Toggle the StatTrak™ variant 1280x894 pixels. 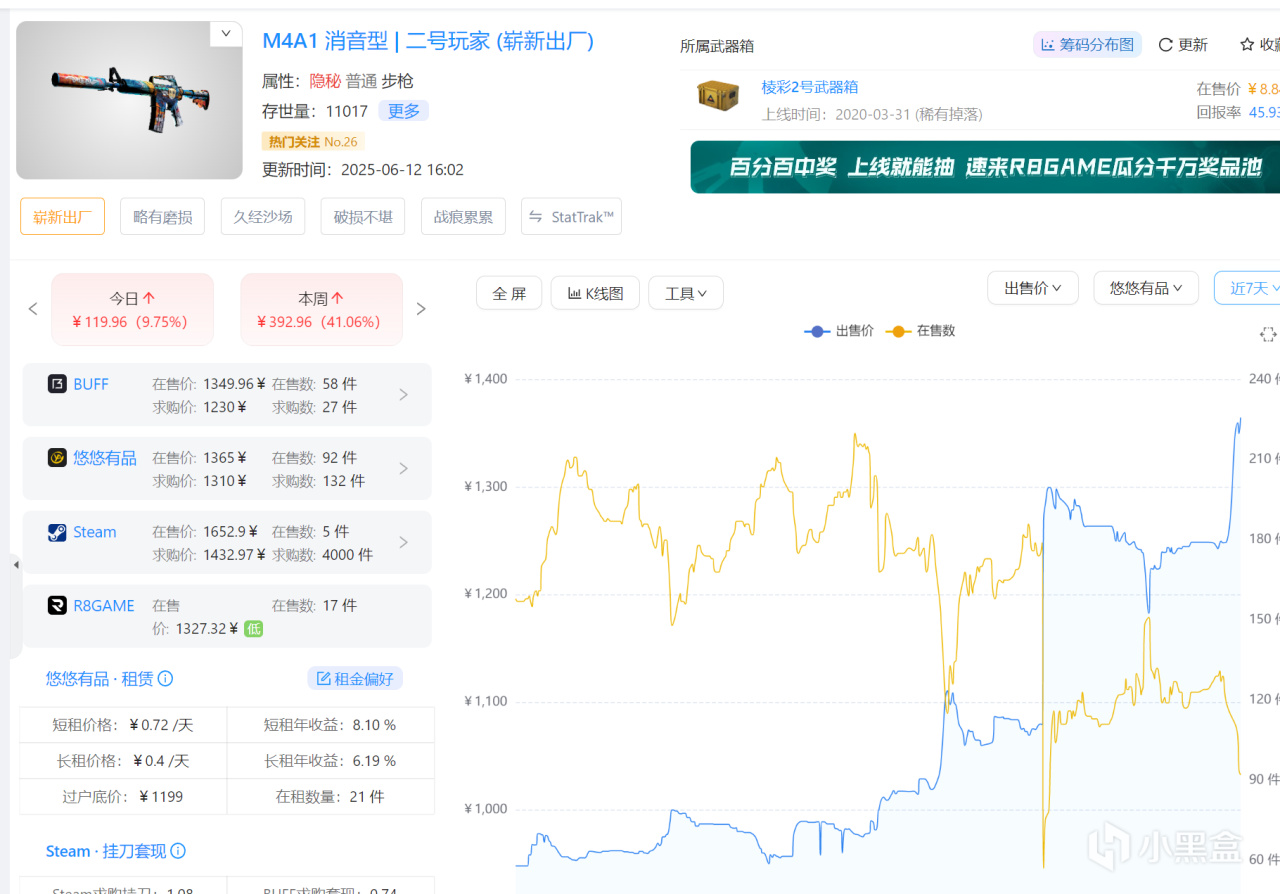tap(571, 216)
